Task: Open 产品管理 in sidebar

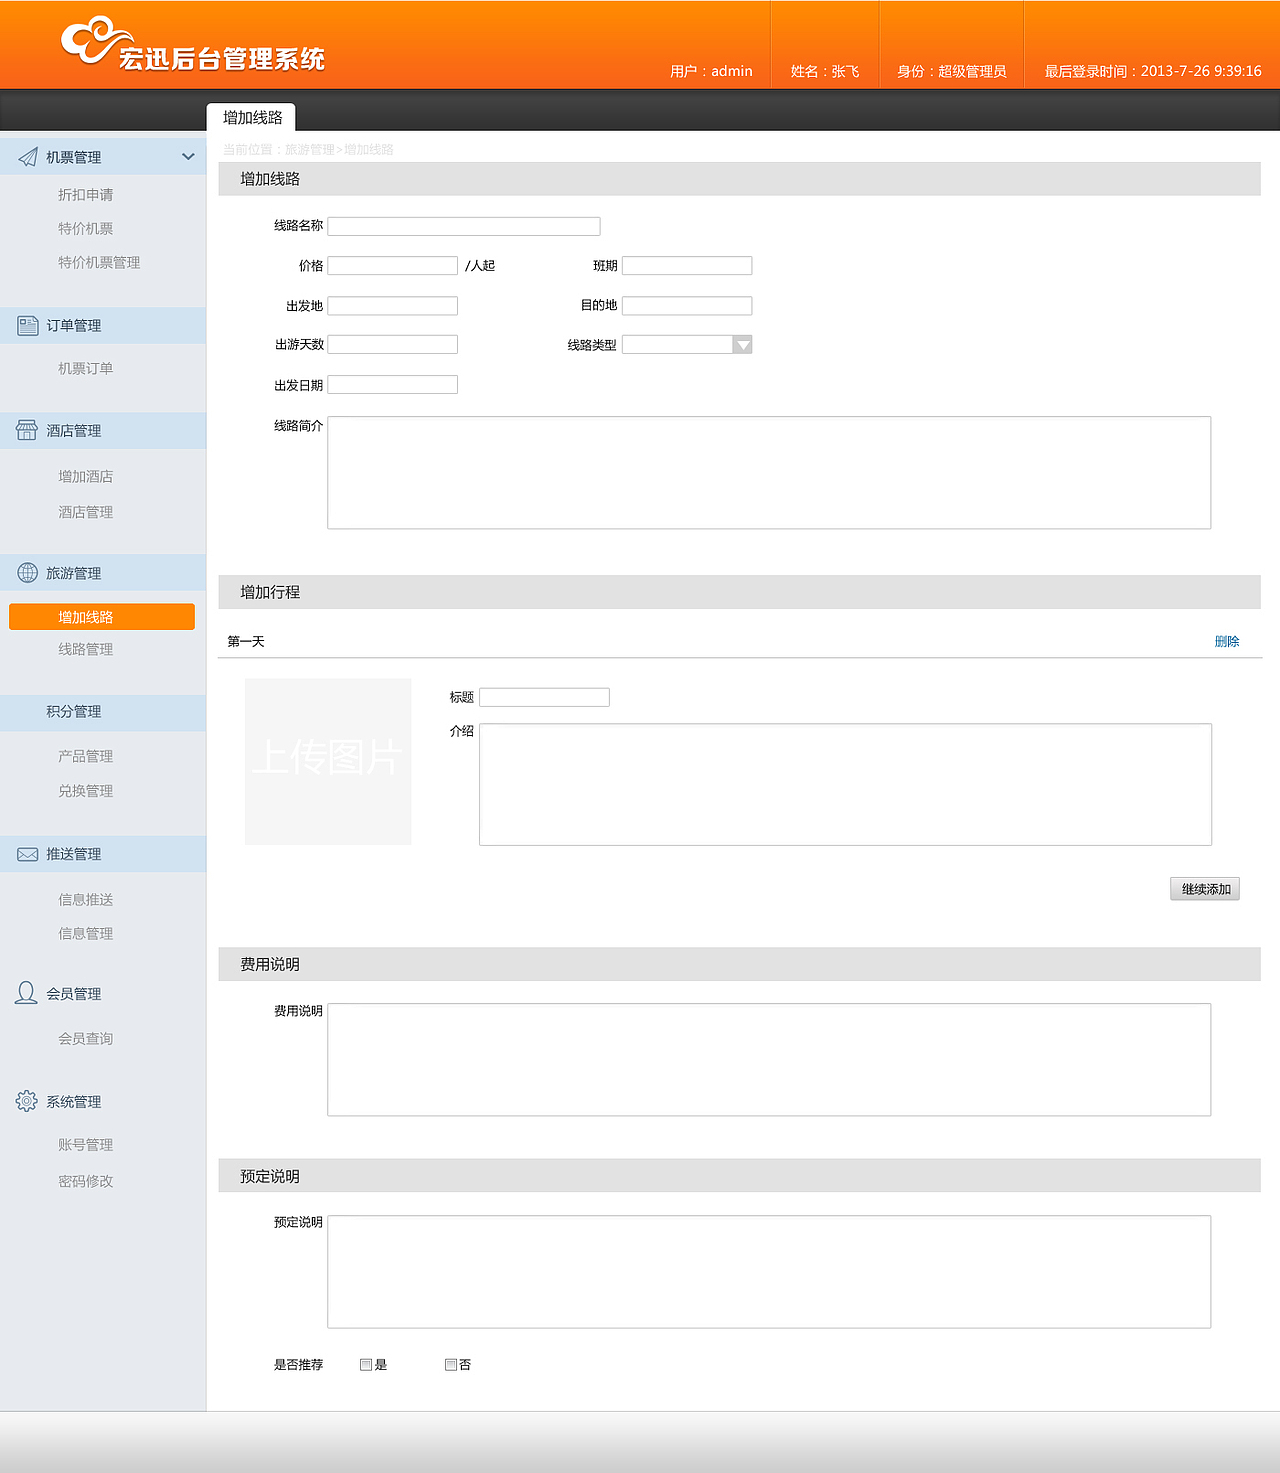Action: (86, 756)
